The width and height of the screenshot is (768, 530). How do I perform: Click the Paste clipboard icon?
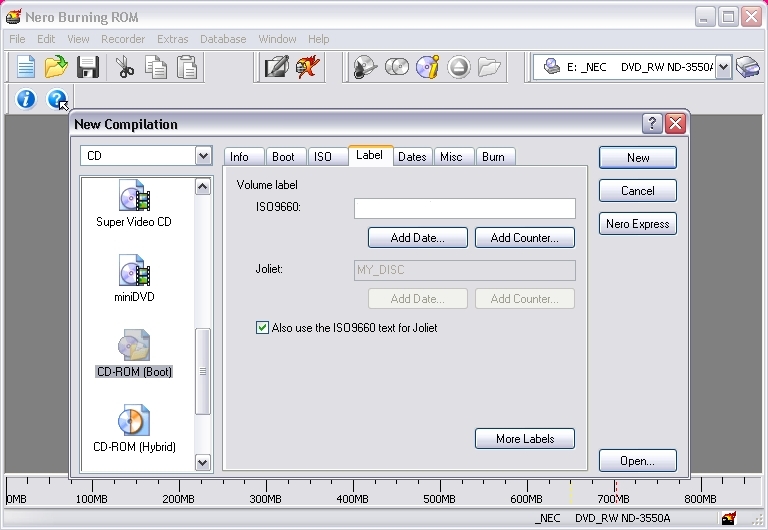tap(187, 67)
